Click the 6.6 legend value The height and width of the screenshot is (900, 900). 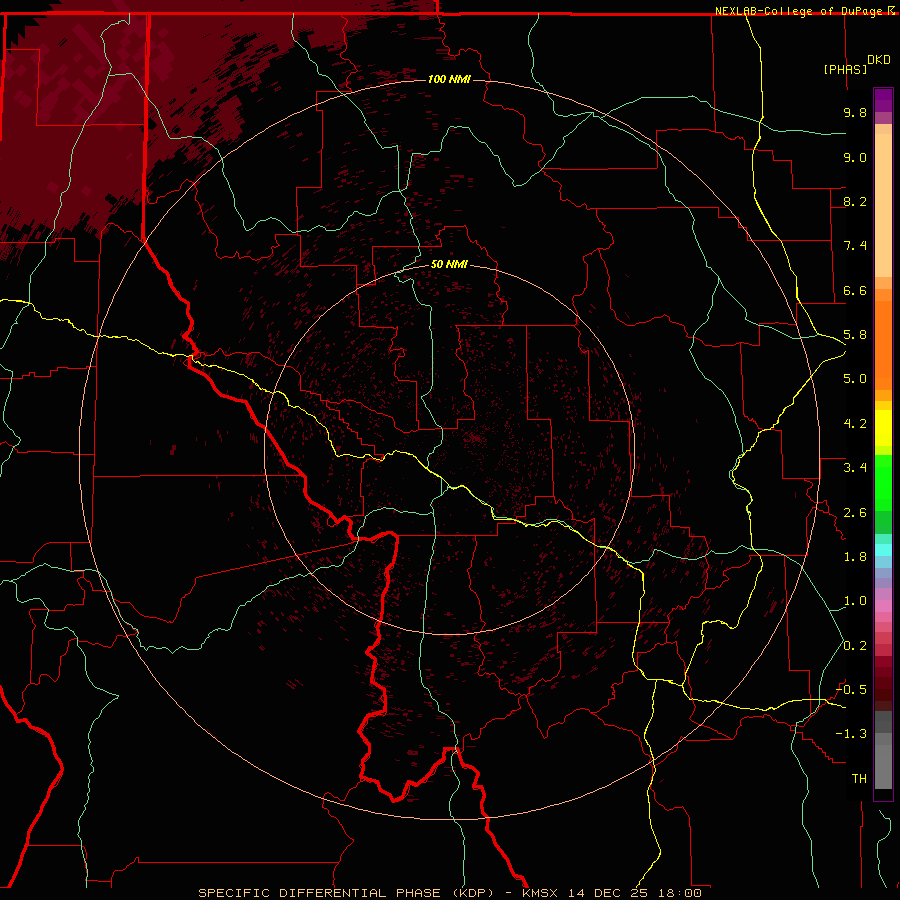tap(855, 290)
